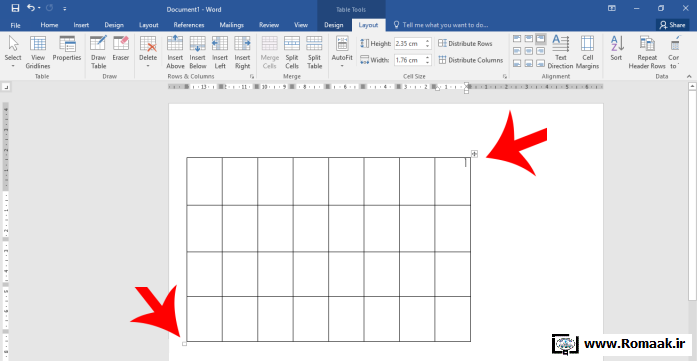697x361 pixels.
Task: Select the top-right cell alignment option
Action: [541, 39]
